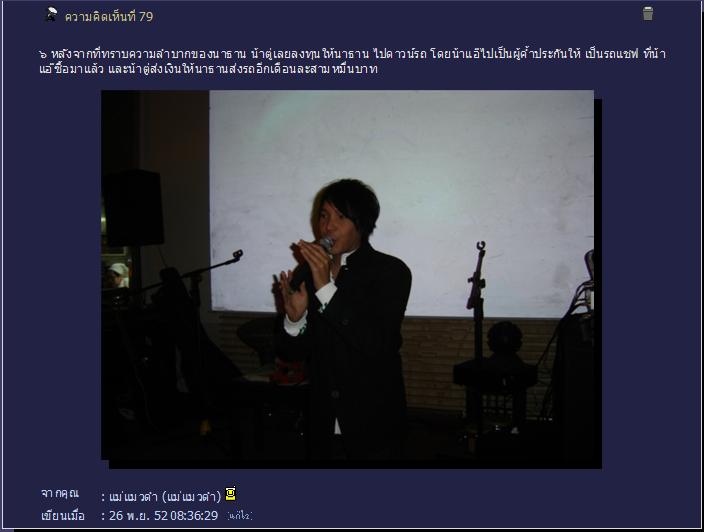Click the yellow member icon after แม่แมวดำ
Screen dimensions: 705x532
231,493
